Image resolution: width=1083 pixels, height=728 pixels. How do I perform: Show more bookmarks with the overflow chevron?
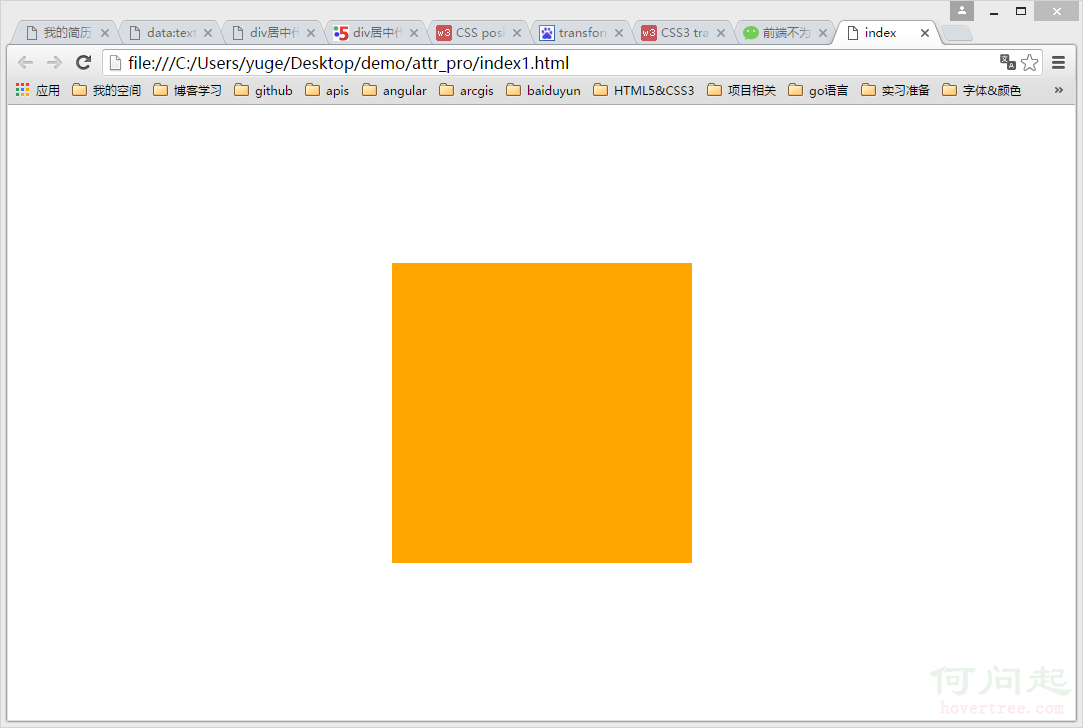[x=1059, y=90]
